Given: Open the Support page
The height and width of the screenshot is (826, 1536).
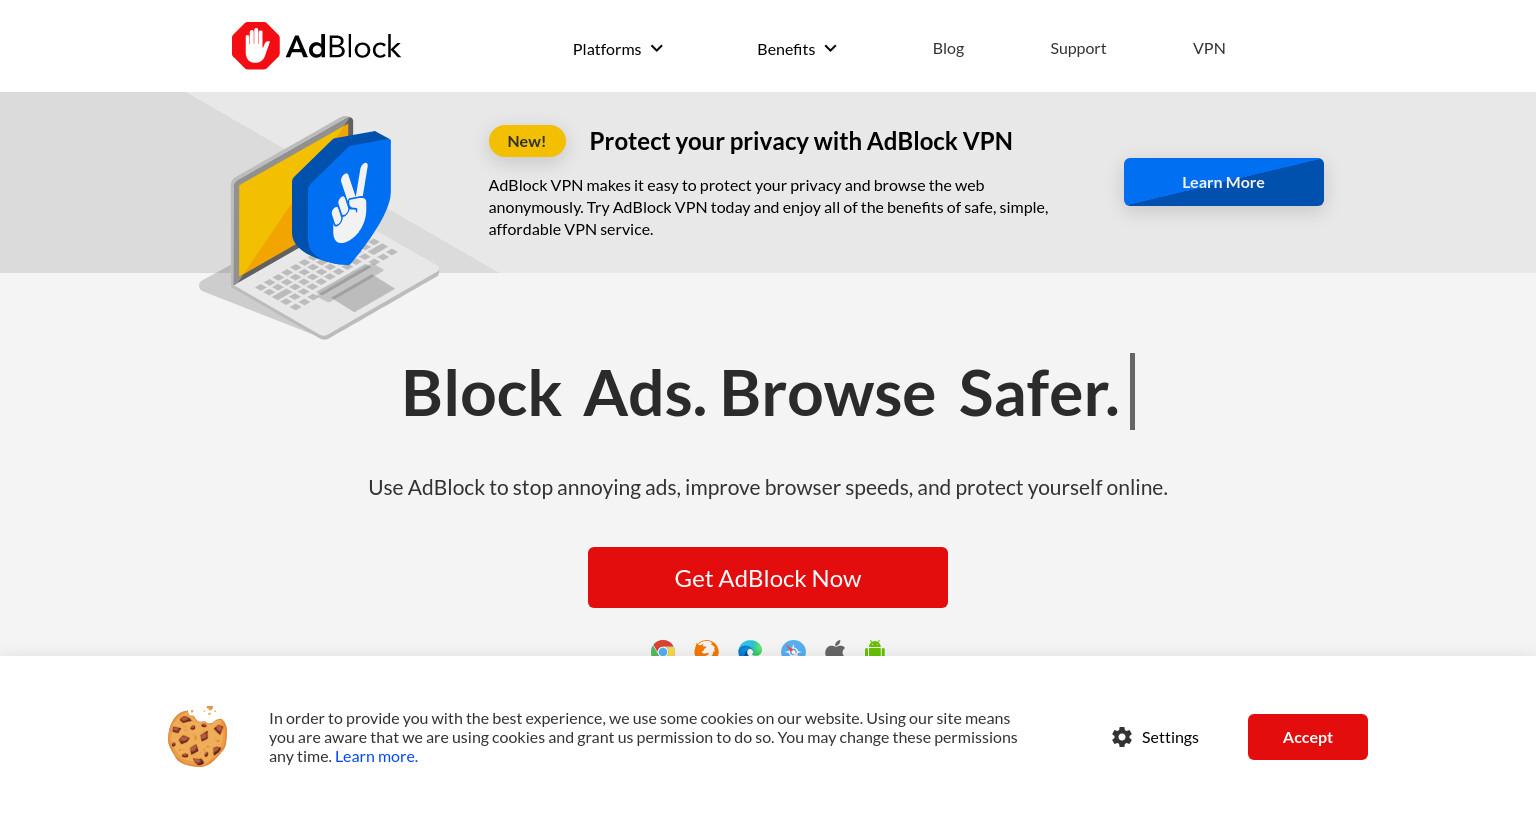Looking at the screenshot, I should (1078, 48).
